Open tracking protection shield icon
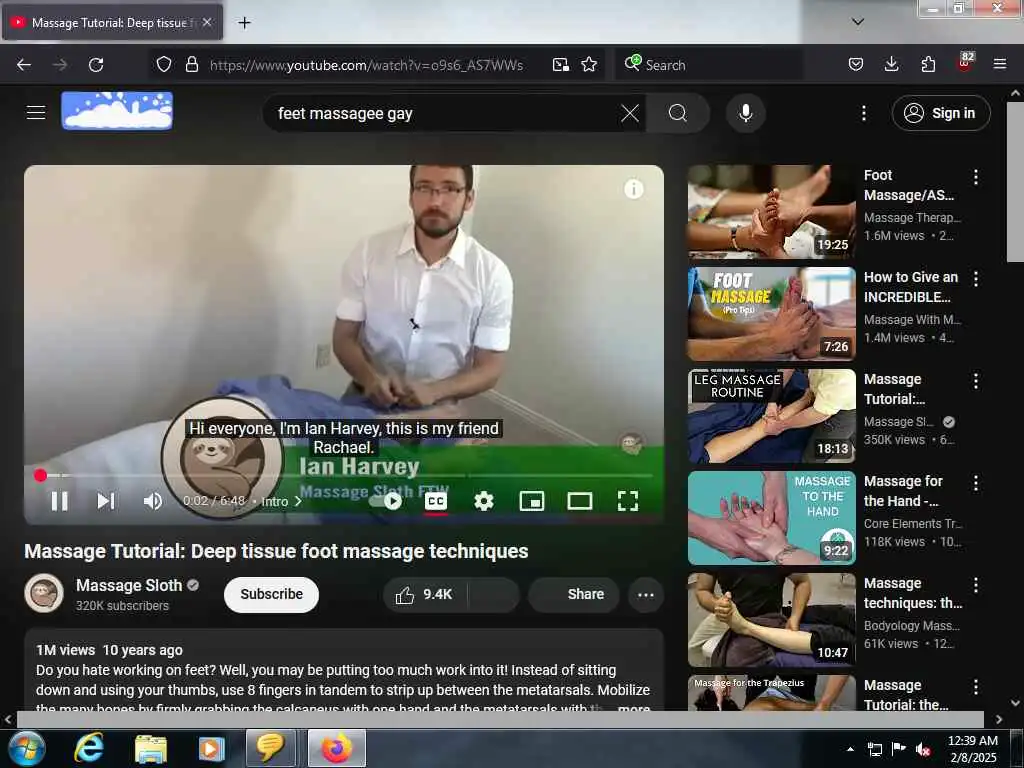1024x768 pixels. [x=164, y=65]
